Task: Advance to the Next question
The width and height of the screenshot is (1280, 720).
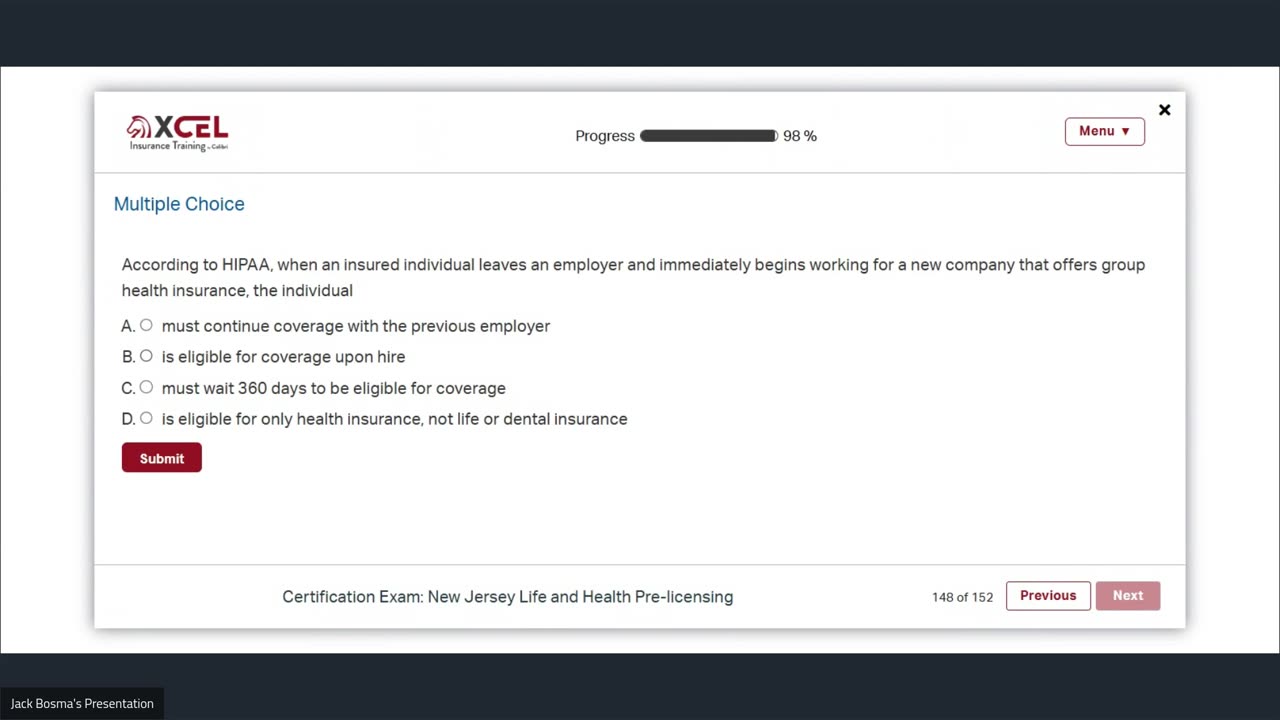Action: click(x=1127, y=595)
